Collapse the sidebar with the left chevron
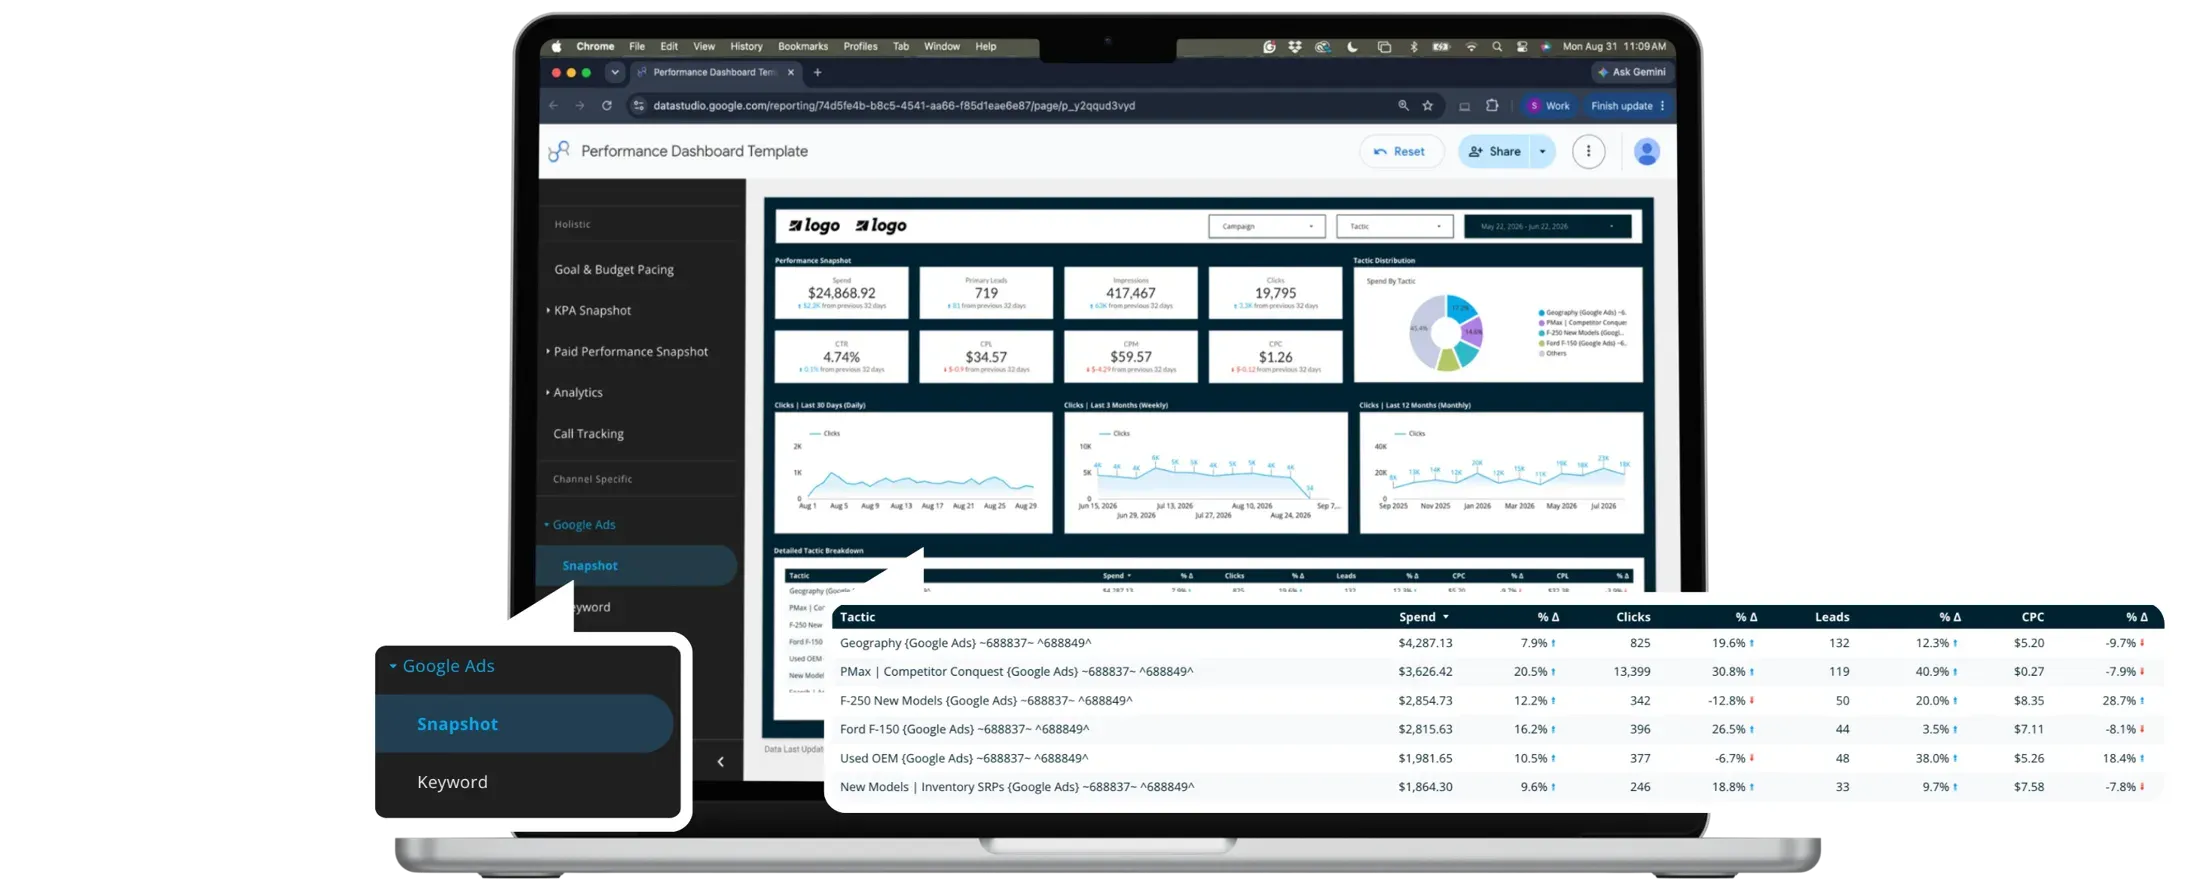Image resolution: width=2200 pixels, height=889 pixels. click(721, 762)
